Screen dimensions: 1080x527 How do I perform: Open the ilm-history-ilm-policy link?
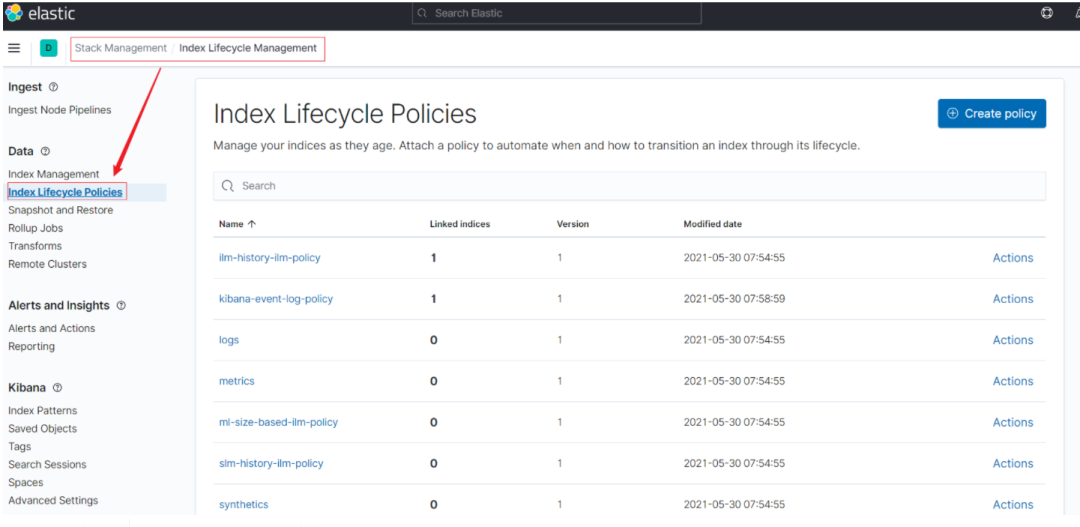pos(269,258)
